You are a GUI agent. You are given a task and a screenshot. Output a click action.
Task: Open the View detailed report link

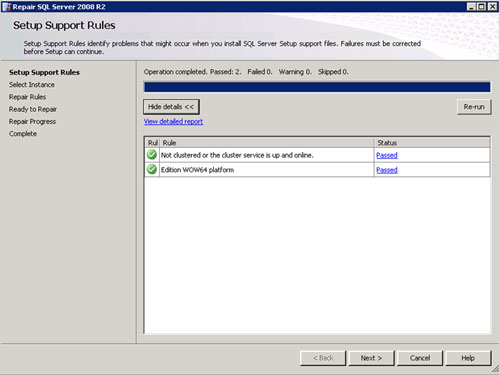pyautogui.click(x=173, y=121)
